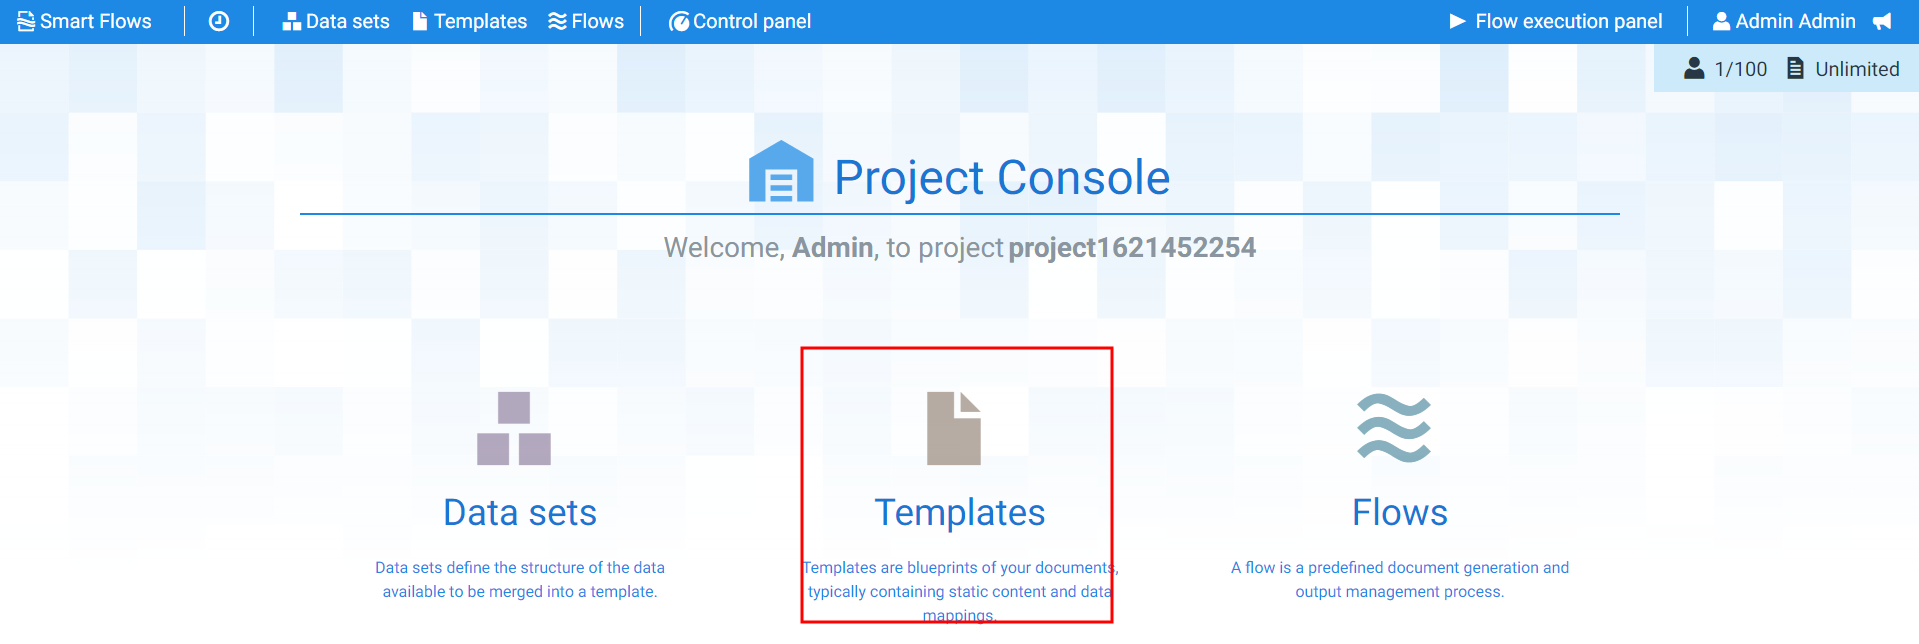Screen dimensions: 1919x644
Task: Click the megaphone announcements icon
Action: (x=1882, y=21)
